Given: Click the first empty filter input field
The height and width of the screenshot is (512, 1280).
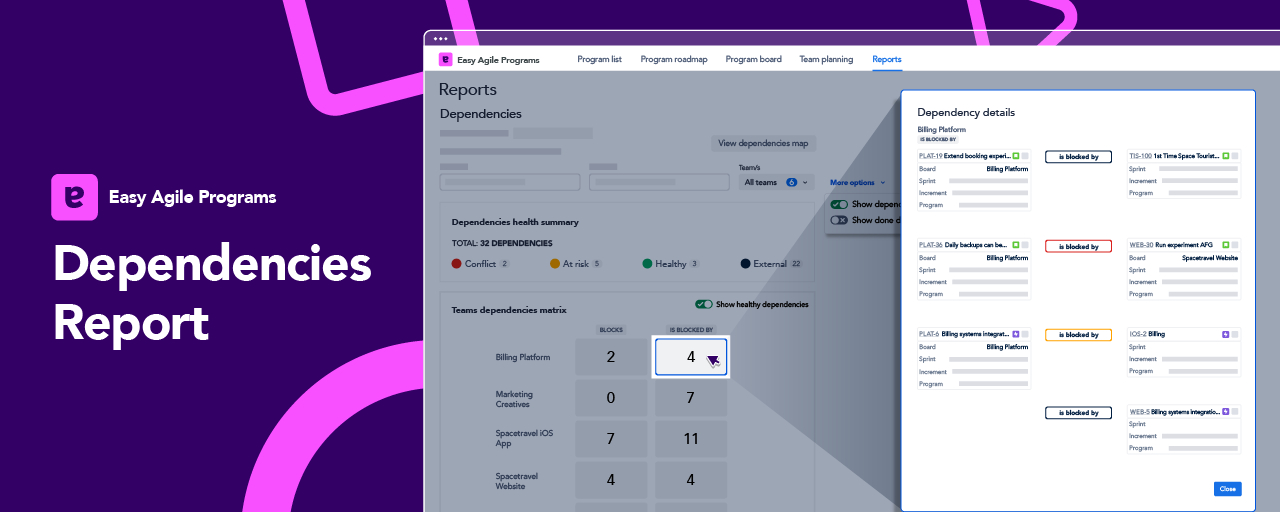Looking at the screenshot, I should pos(510,182).
